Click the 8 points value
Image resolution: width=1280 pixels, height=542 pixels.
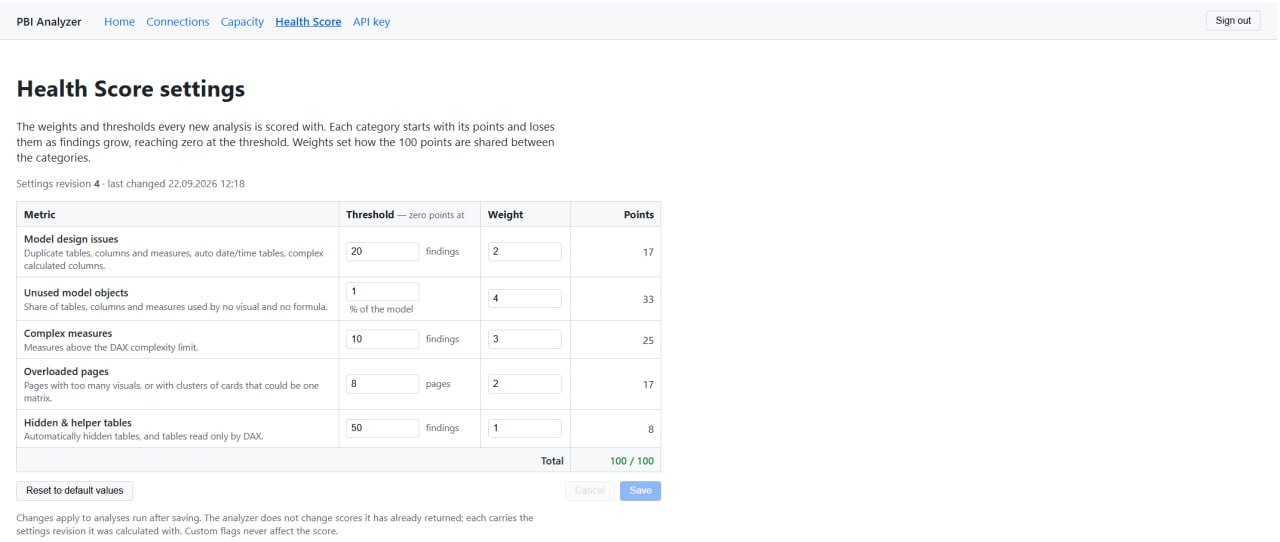click(x=651, y=429)
